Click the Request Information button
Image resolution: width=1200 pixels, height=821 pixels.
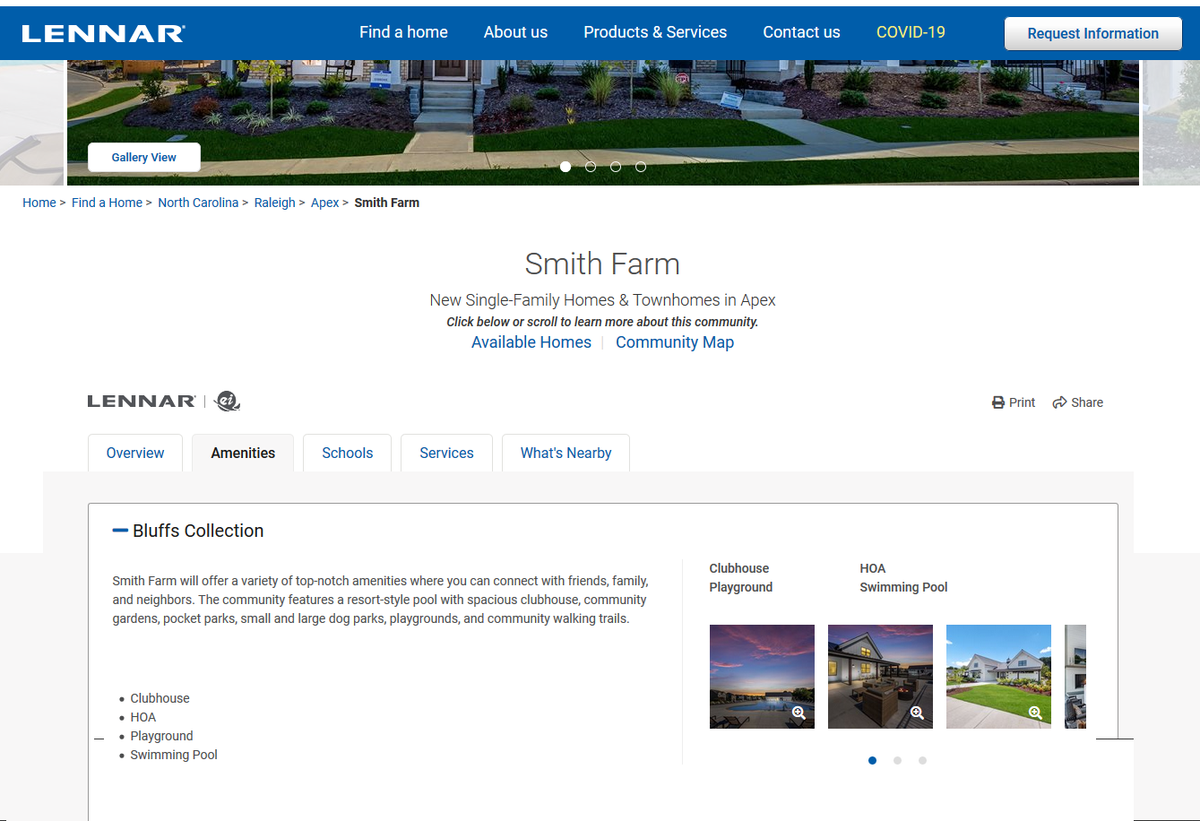pyautogui.click(x=1093, y=33)
